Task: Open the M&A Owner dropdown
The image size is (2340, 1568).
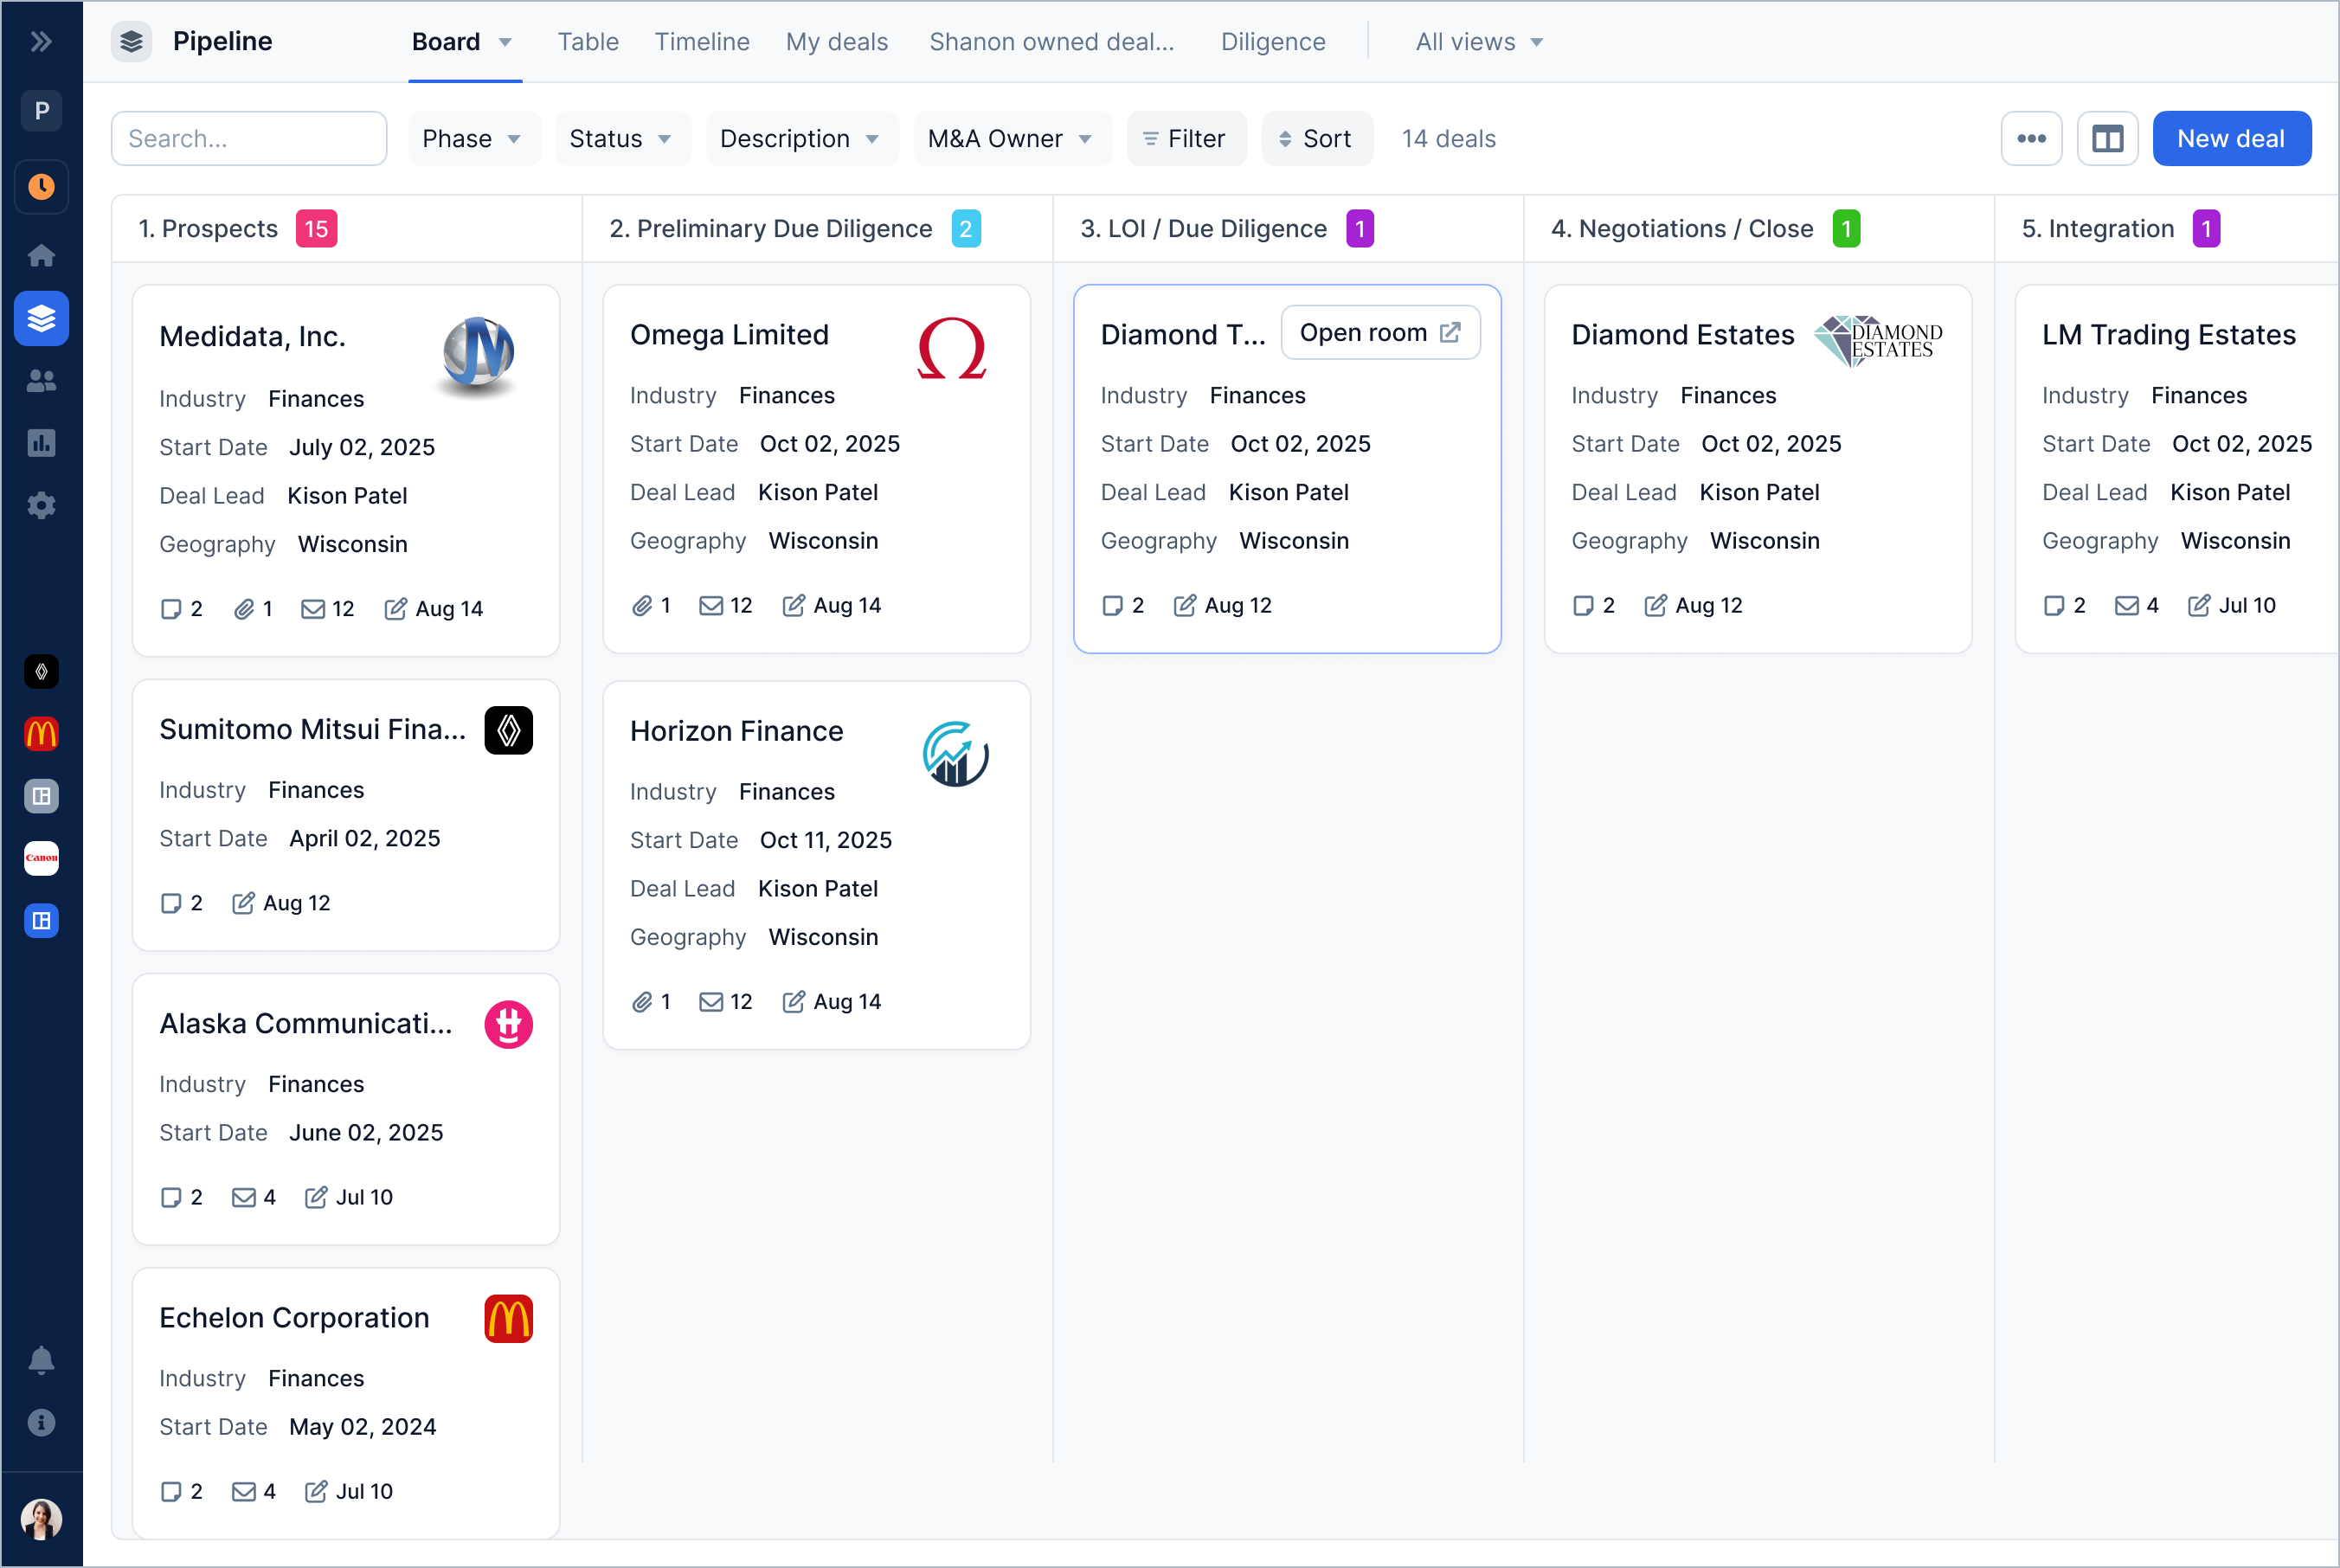Action: (x=1010, y=139)
